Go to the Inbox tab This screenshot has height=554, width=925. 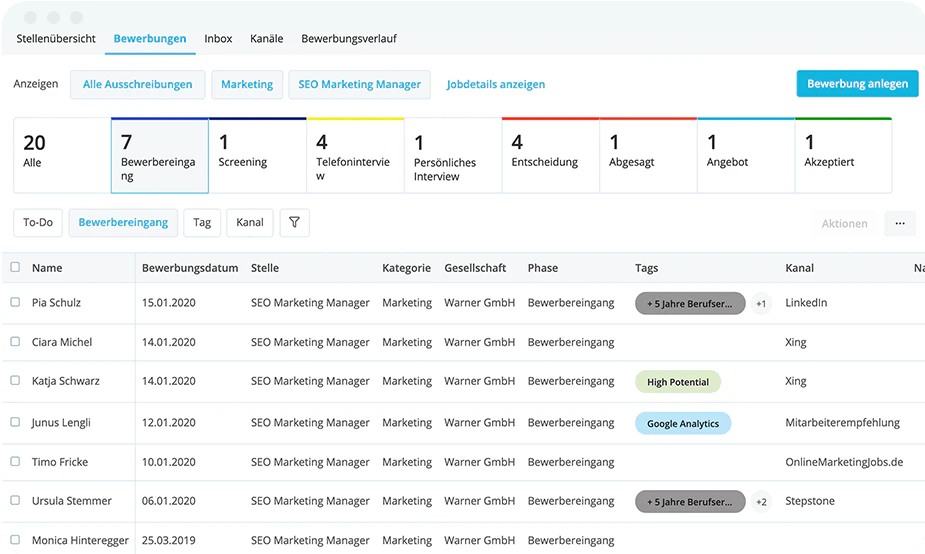(218, 38)
